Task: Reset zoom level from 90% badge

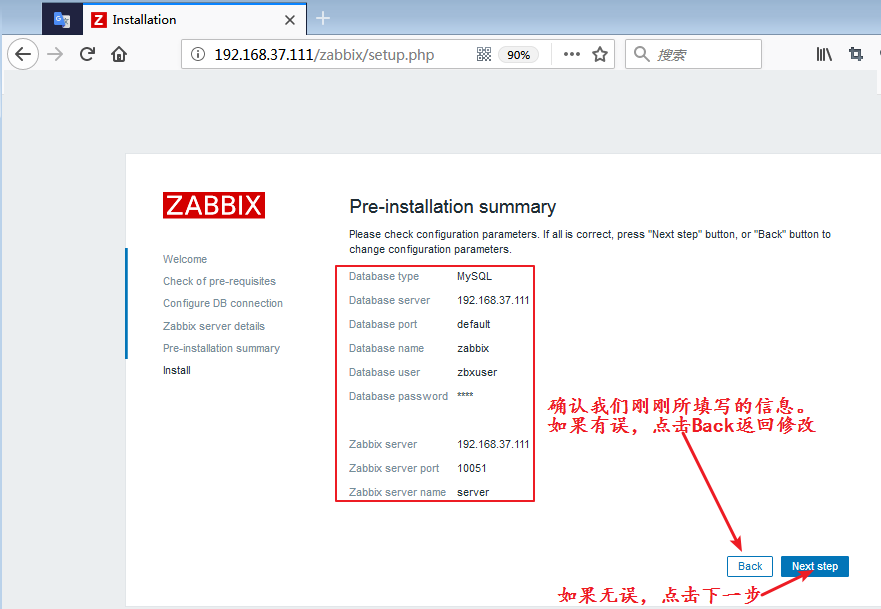Action: (518, 55)
